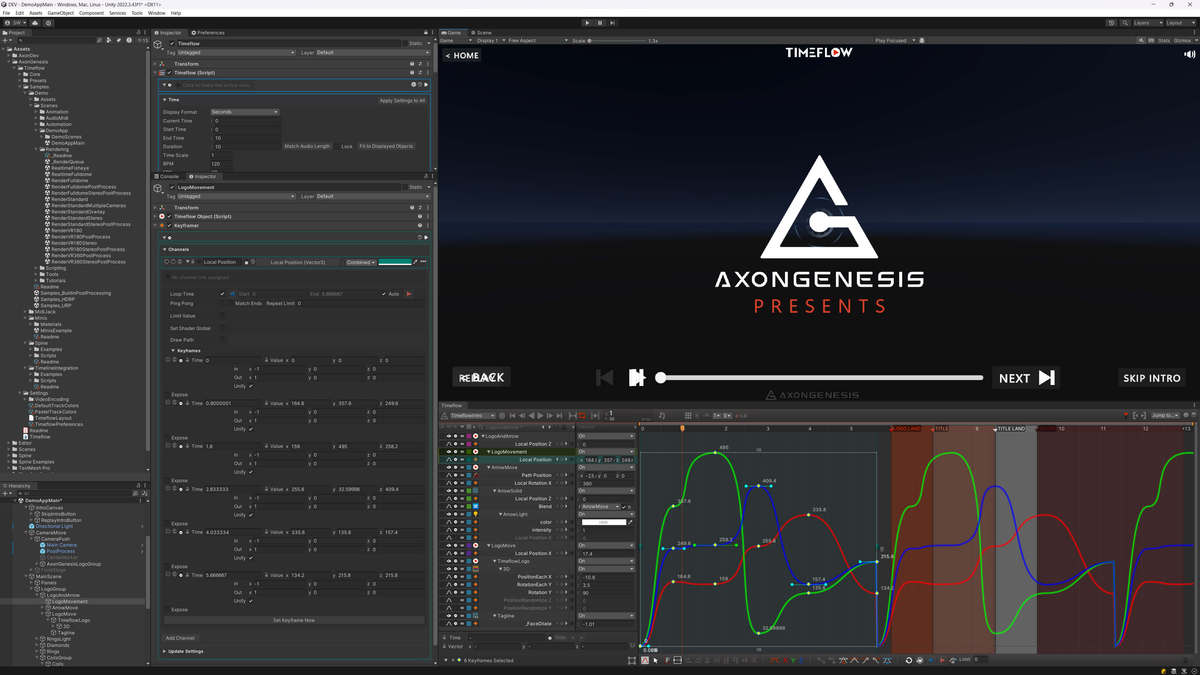The image size is (1200, 675).
Task: Click the intro player progress slider track
Action: point(820,378)
